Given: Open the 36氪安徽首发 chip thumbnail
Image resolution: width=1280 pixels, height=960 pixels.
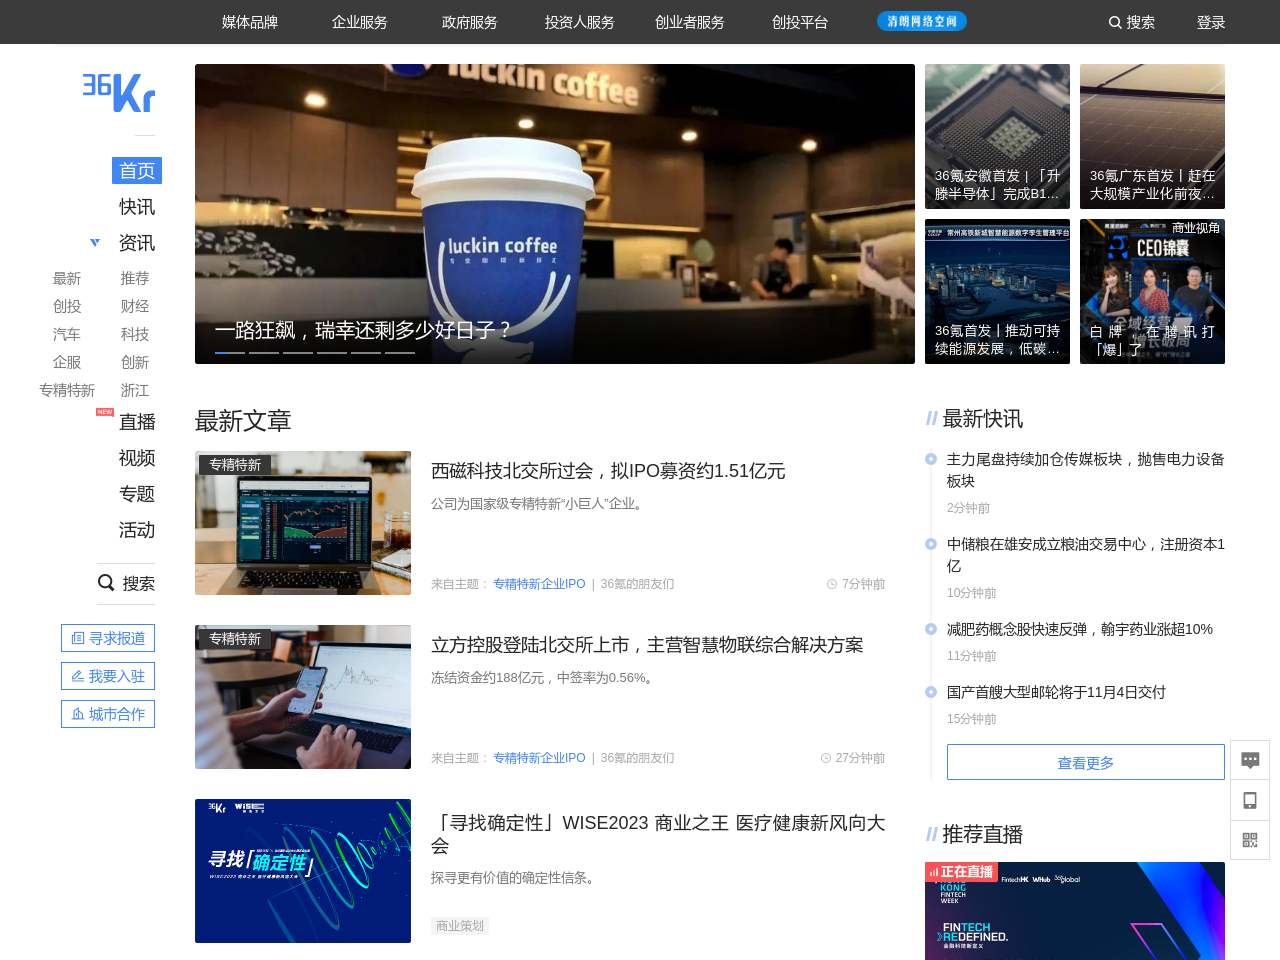Looking at the screenshot, I should pyautogui.click(x=997, y=136).
